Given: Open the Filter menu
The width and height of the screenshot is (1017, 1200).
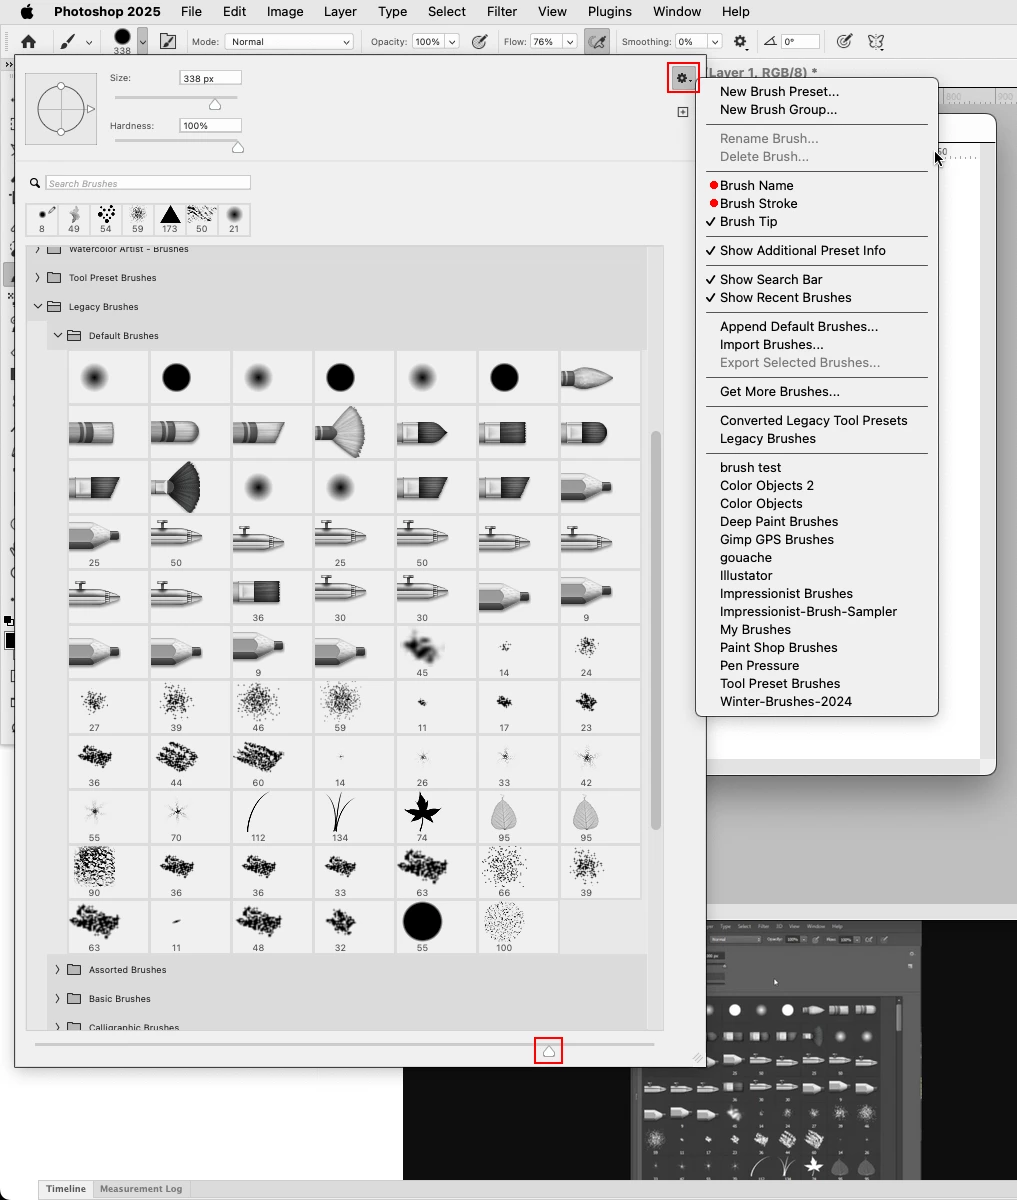Looking at the screenshot, I should tap(502, 12).
